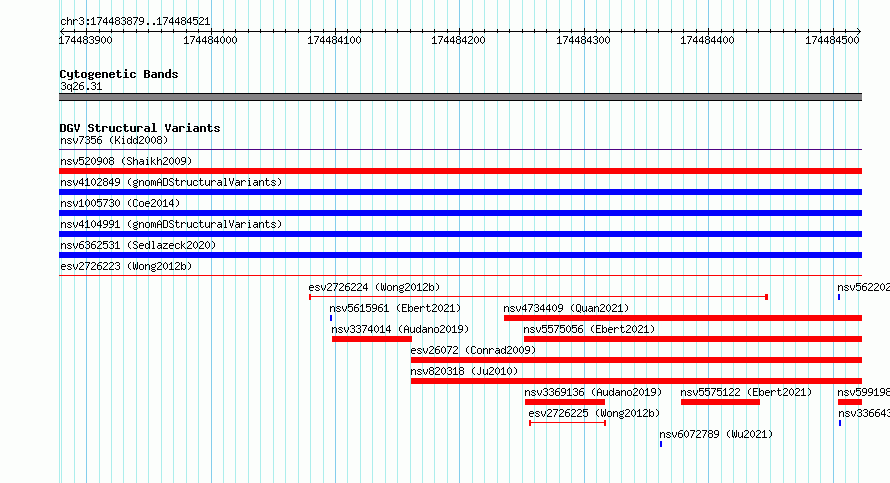The width and height of the screenshot is (890, 483).
Task: Select the blue bar of nsv6362531
Action: [460, 255]
